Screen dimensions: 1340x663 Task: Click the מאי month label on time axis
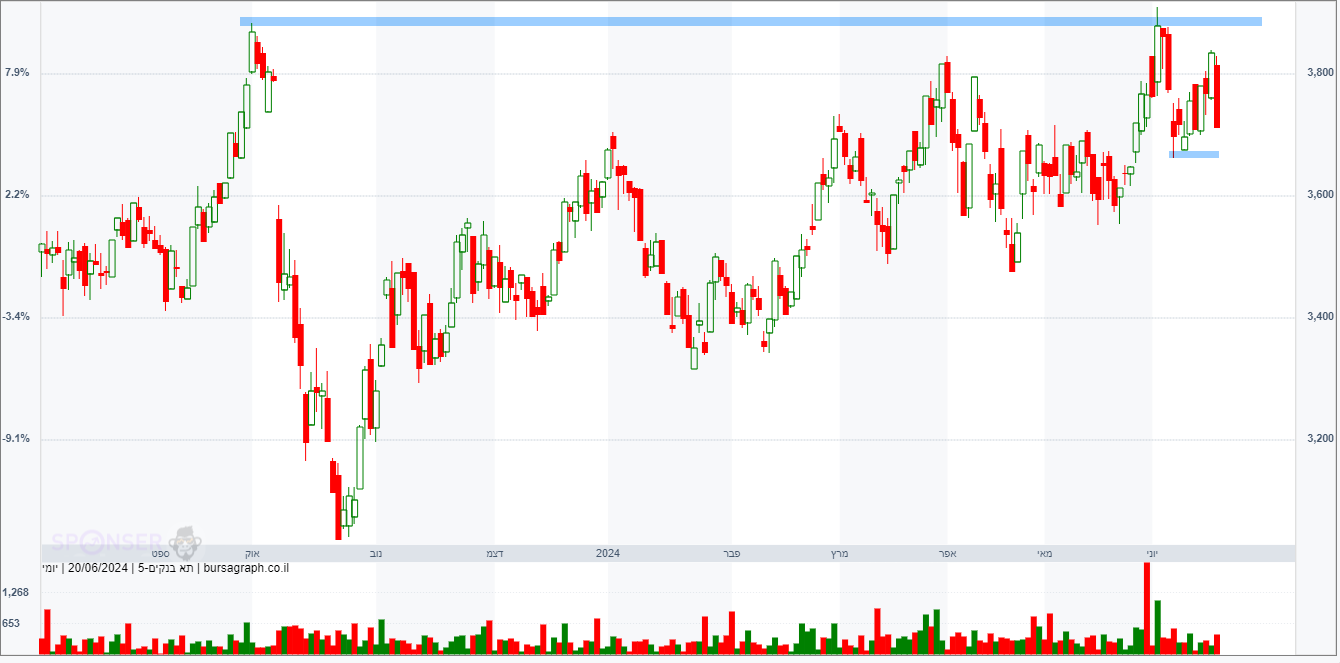coord(1044,553)
